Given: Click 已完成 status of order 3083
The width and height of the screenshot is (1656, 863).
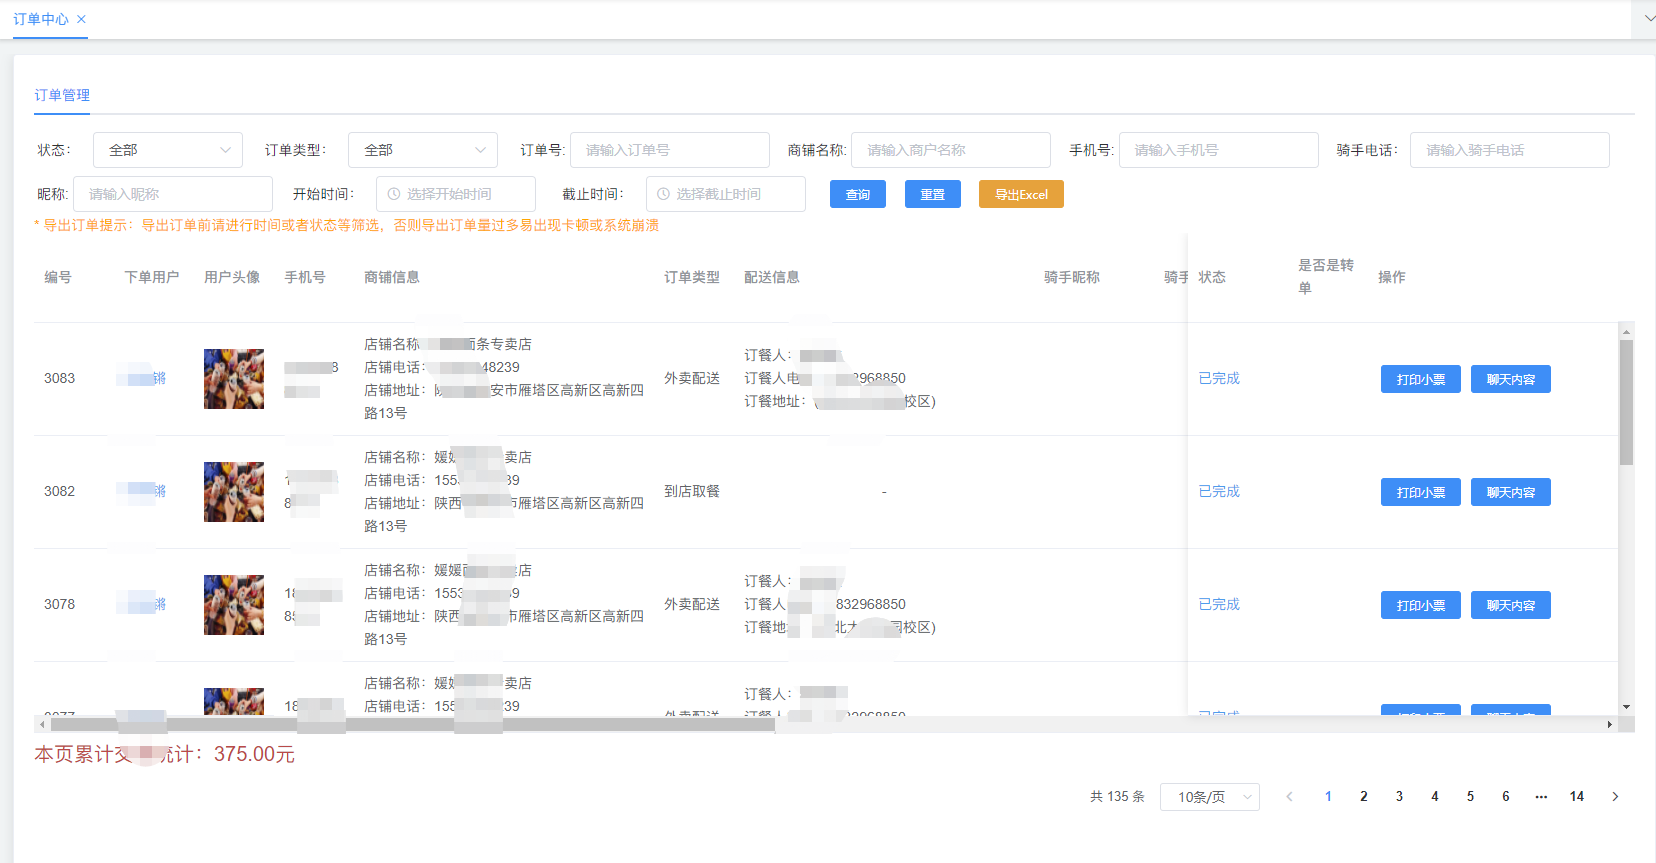Looking at the screenshot, I should [x=1219, y=378].
